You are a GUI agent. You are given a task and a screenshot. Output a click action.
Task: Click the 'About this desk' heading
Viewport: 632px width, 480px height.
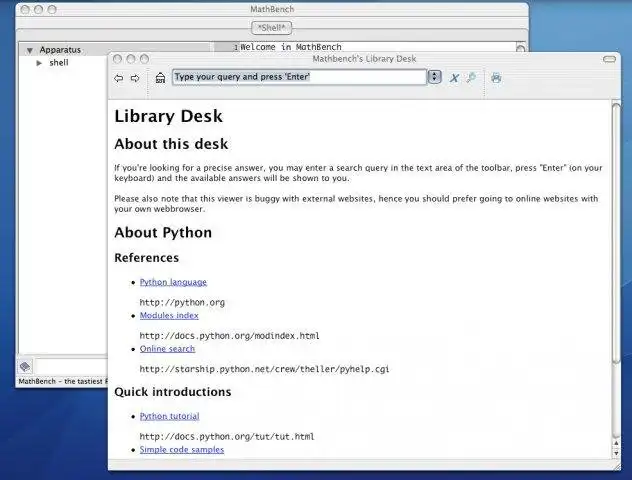tap(171, 144)
